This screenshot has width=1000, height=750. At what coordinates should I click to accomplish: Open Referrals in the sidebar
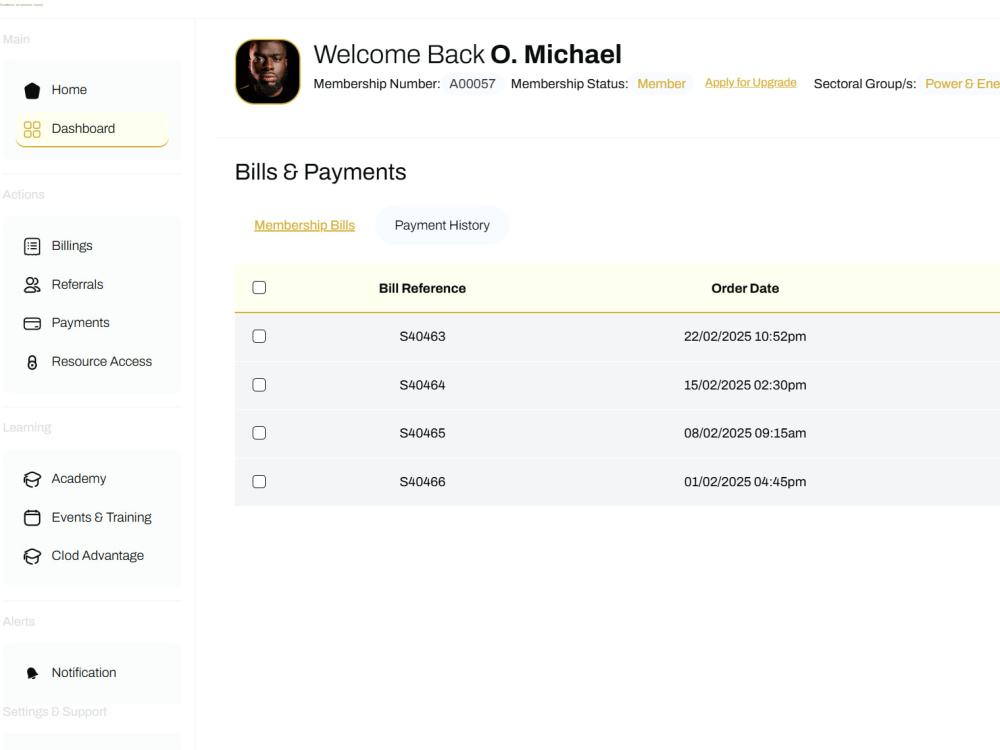click(x=92, y=285)
